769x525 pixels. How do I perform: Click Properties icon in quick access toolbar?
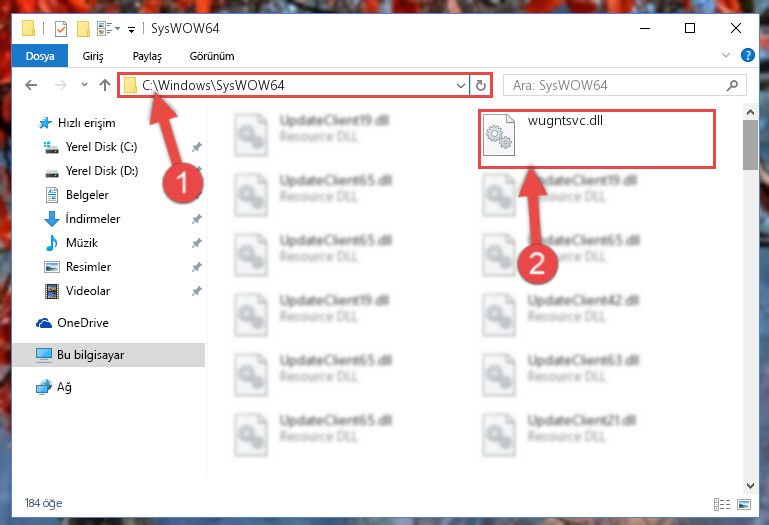click(x=61, y=29)
